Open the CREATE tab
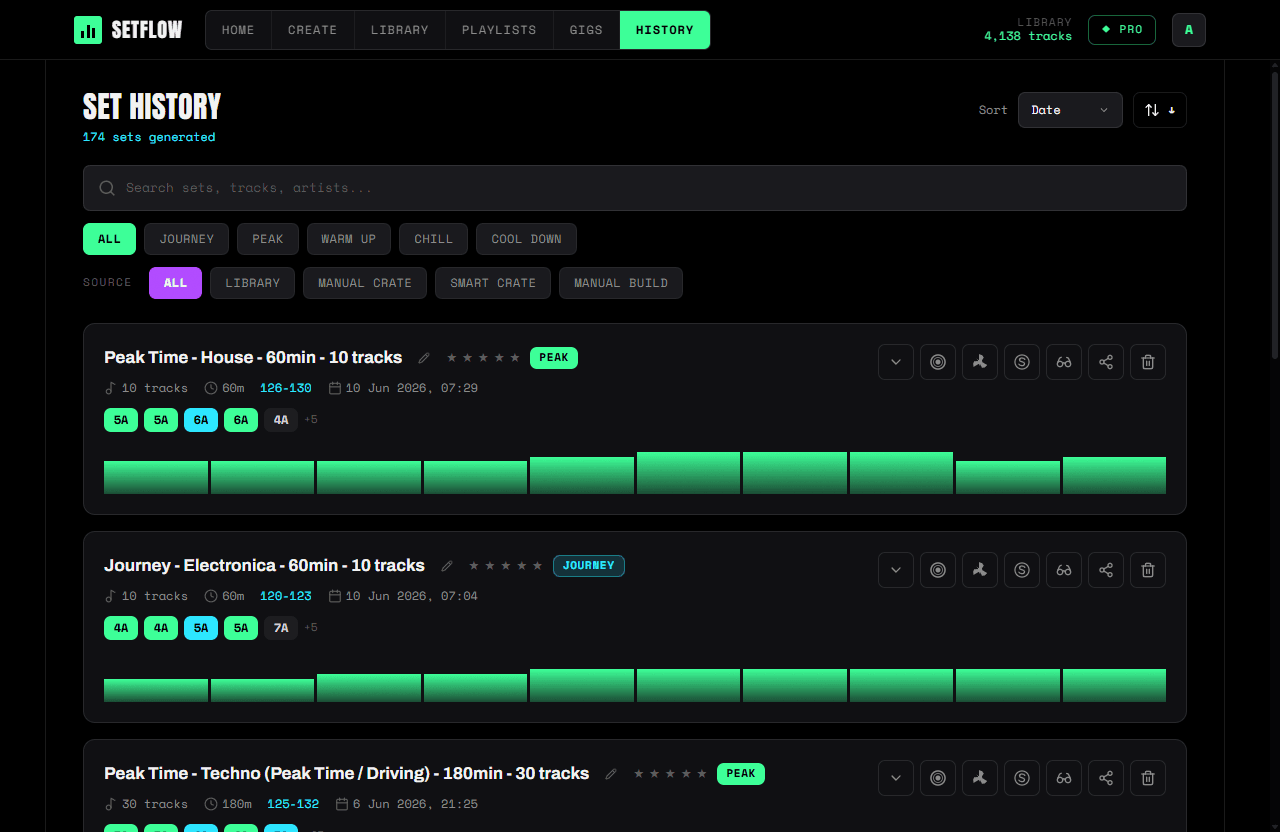 312,30
